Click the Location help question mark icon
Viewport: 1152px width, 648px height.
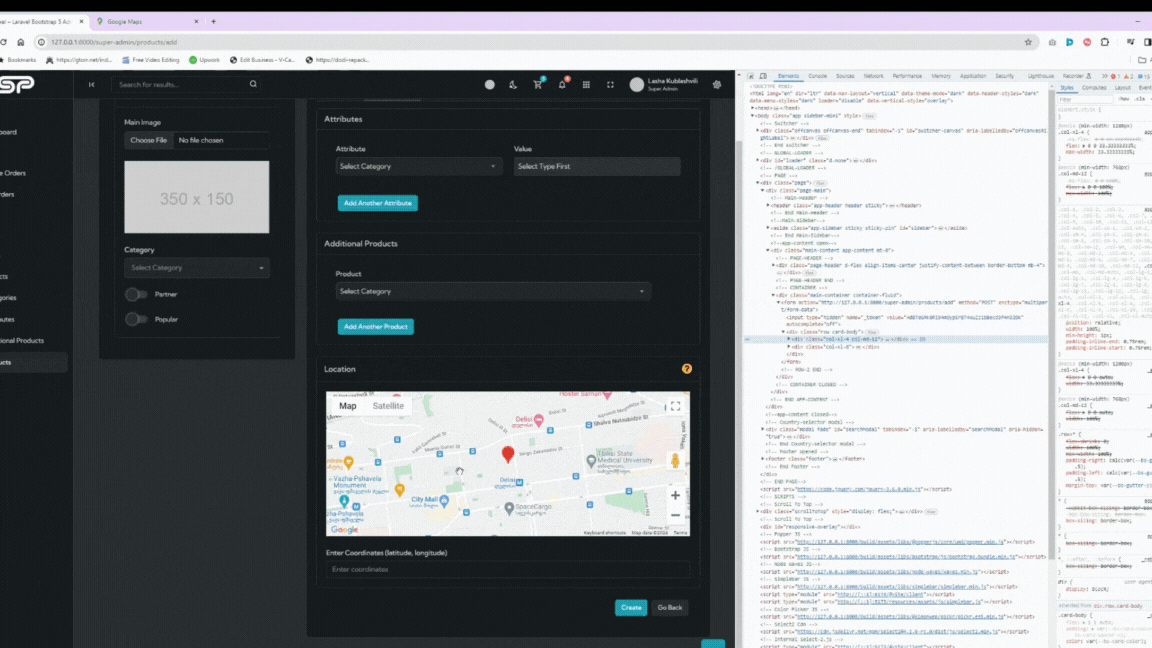(x=687, y=369)
